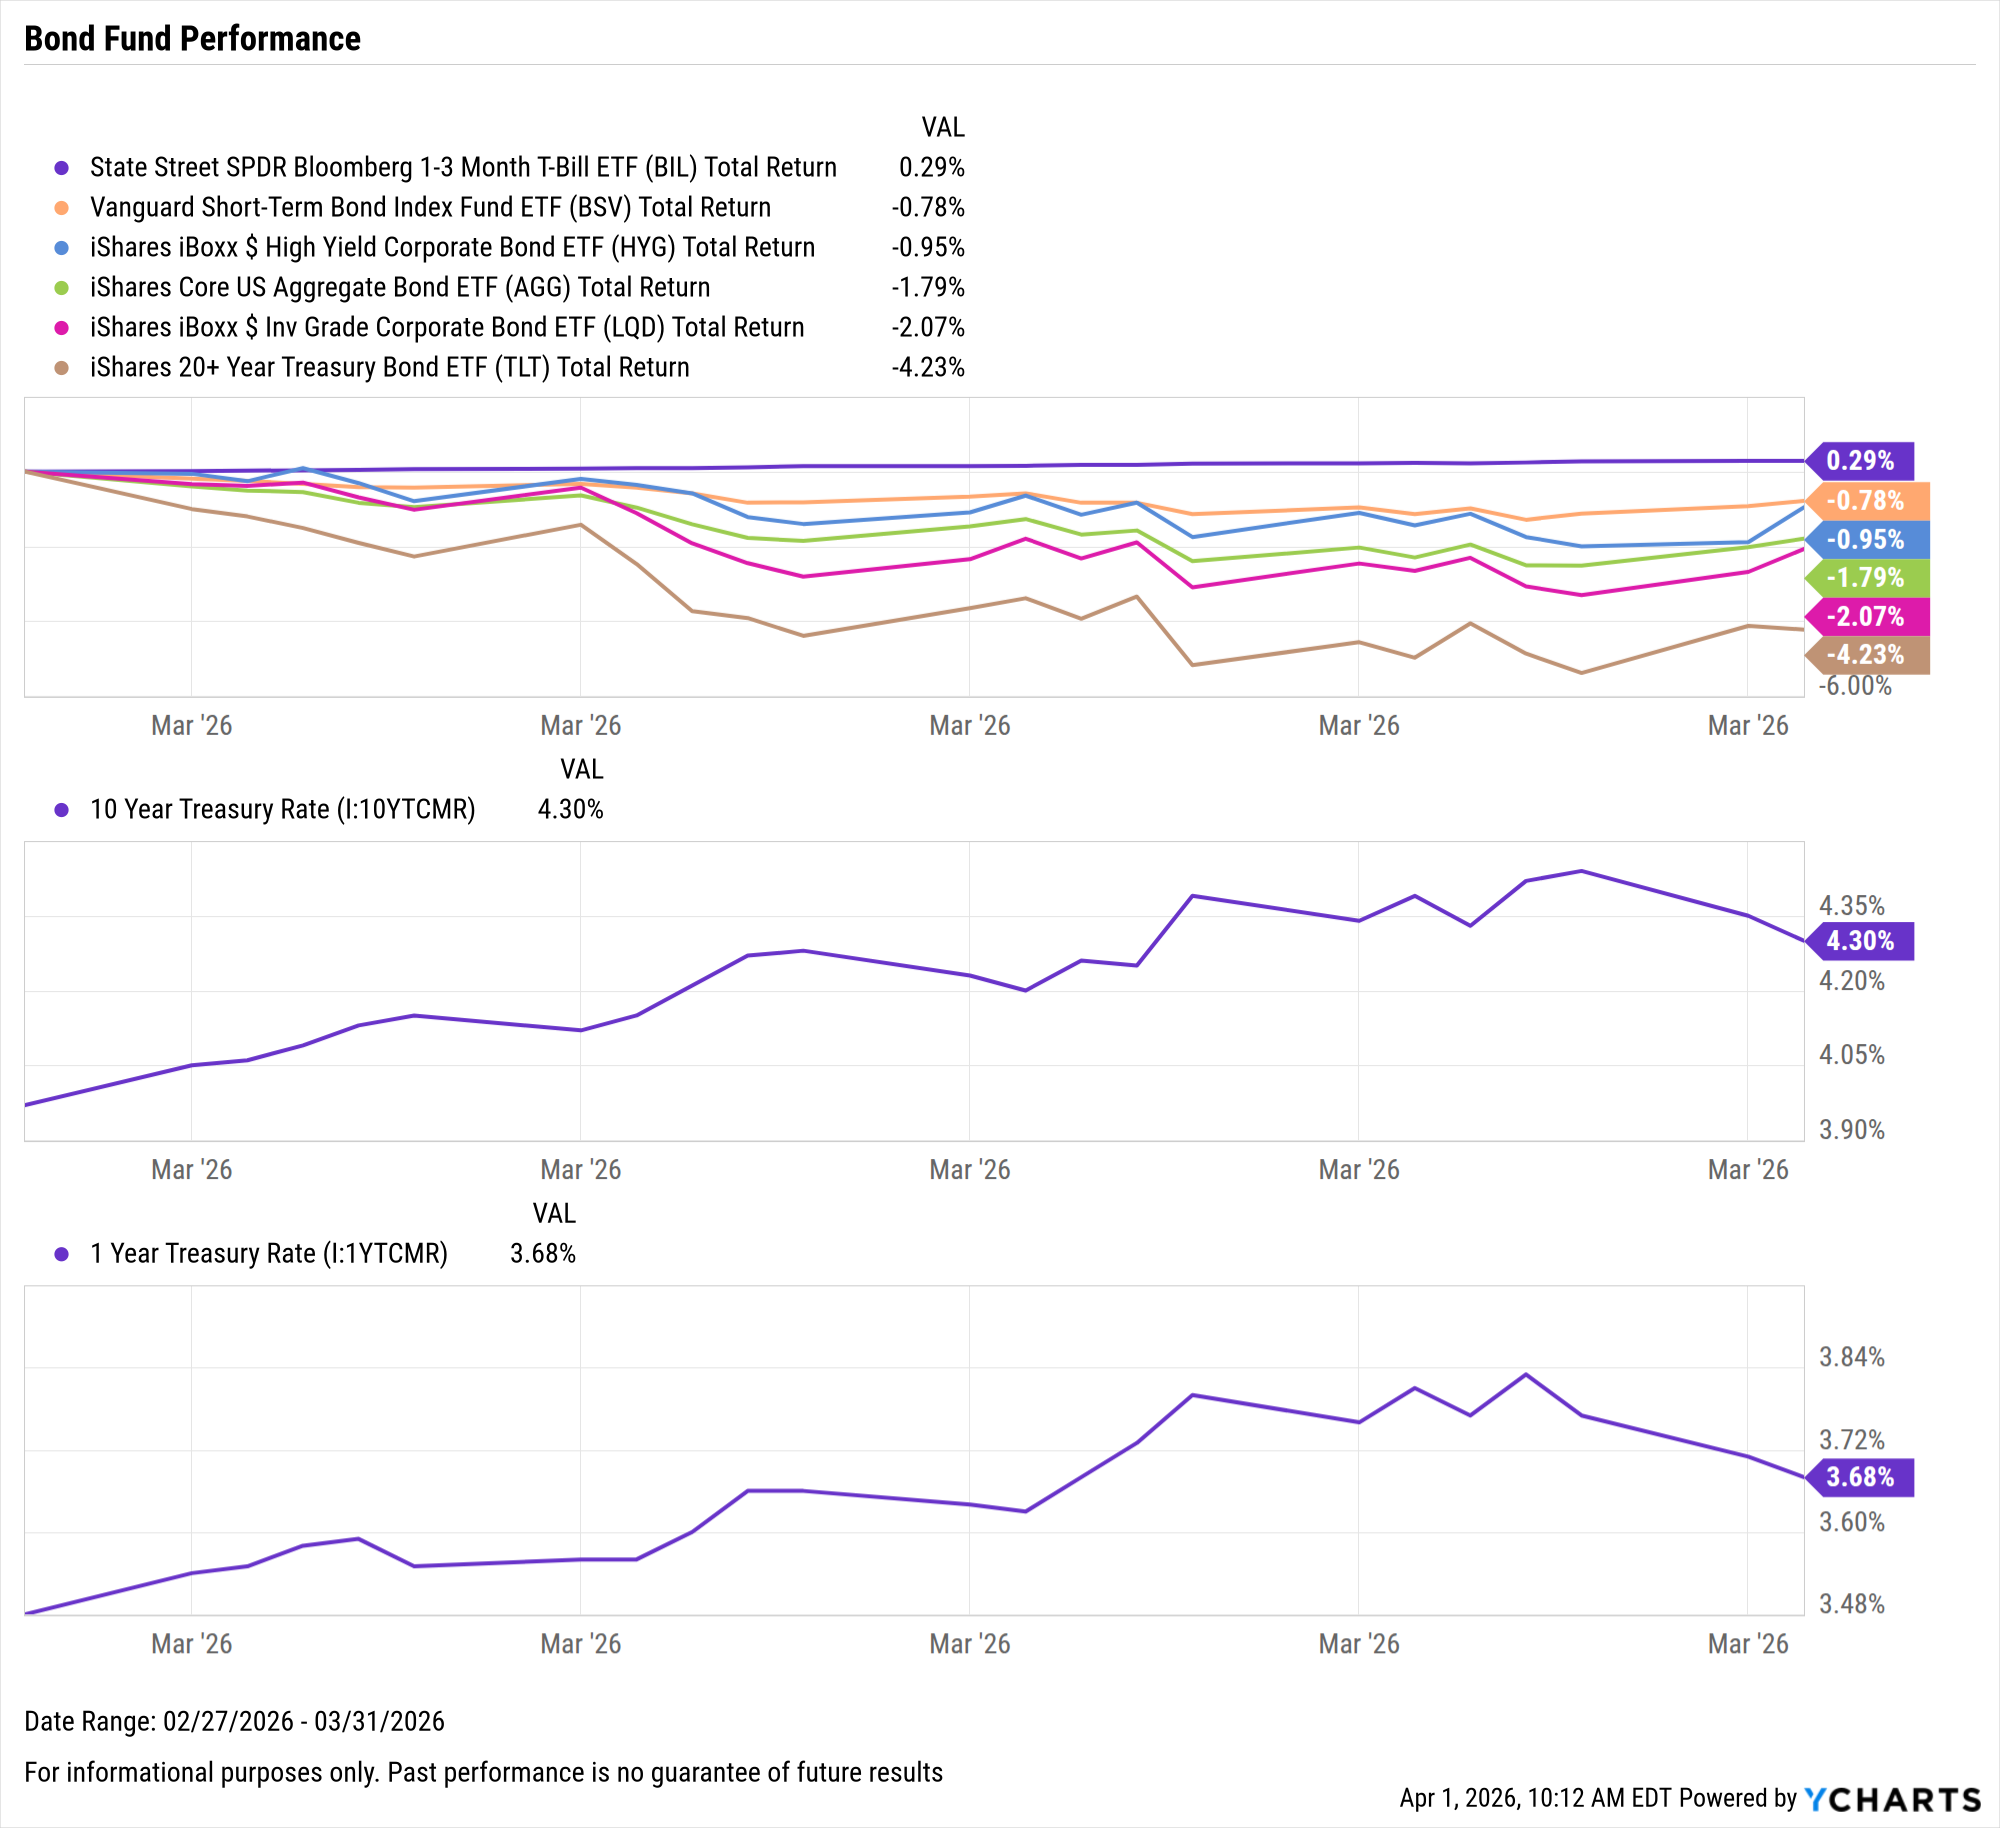Click the 3.68% flag on 1 Year chart
Viewport: 2000px width, 1828px height.
tap(1861, 1477)
